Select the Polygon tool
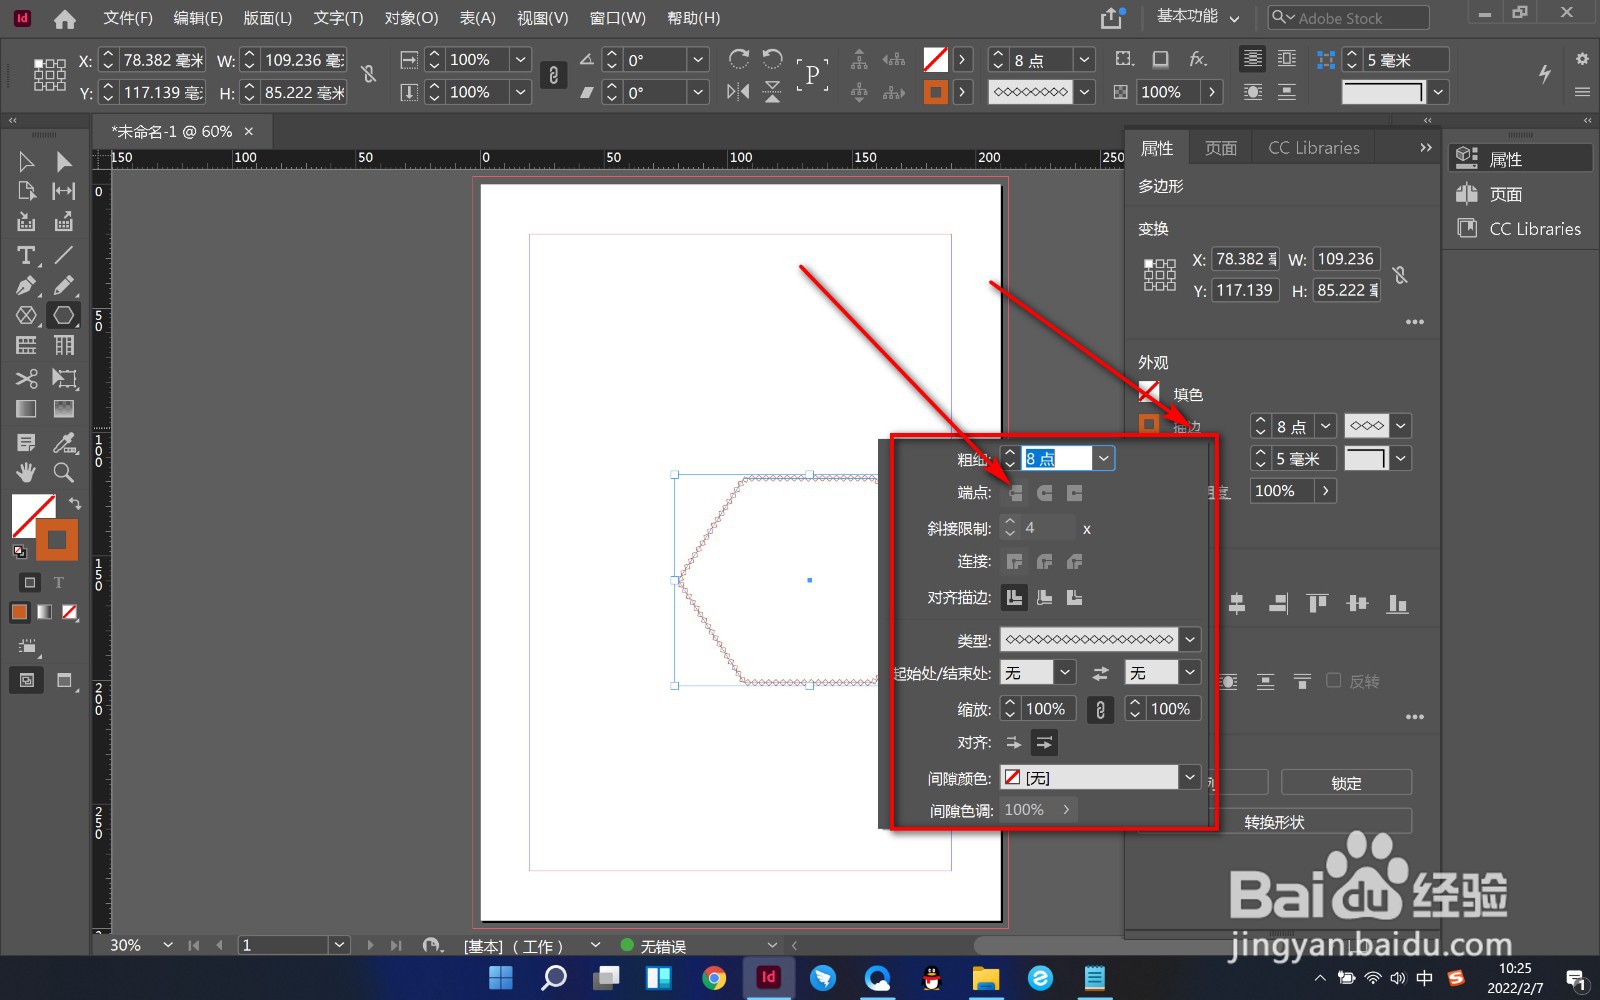 pyautogui.click(x=64, y=316)
